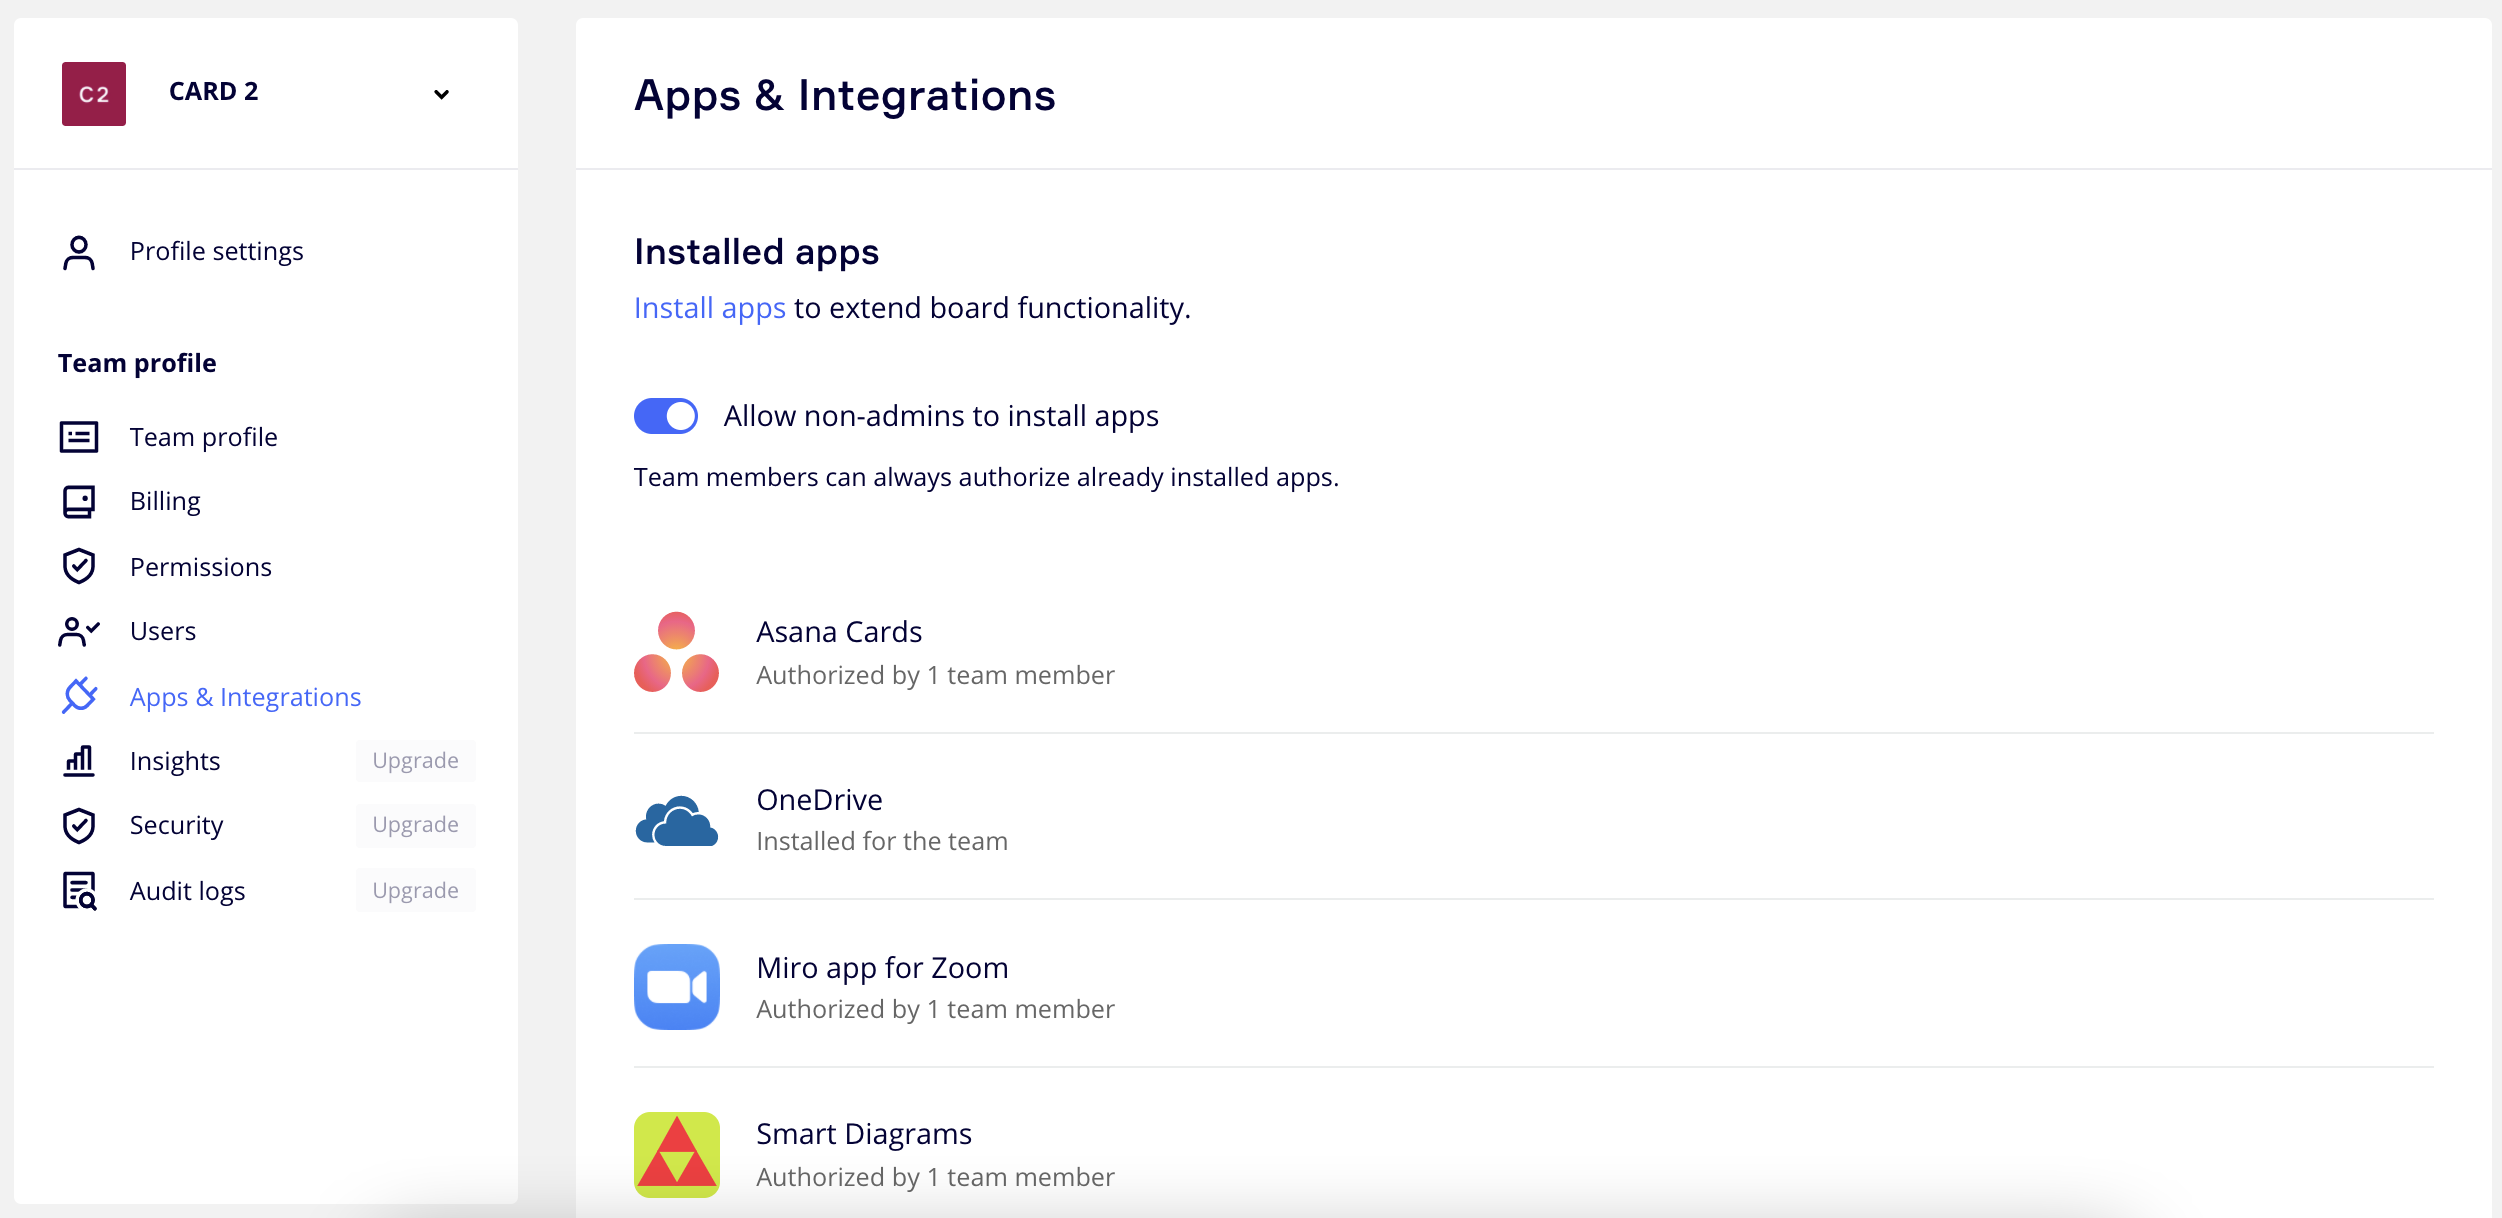2502x1218 pixels.
Task: Click the Audit logs document icon
Action: [79, 890]
